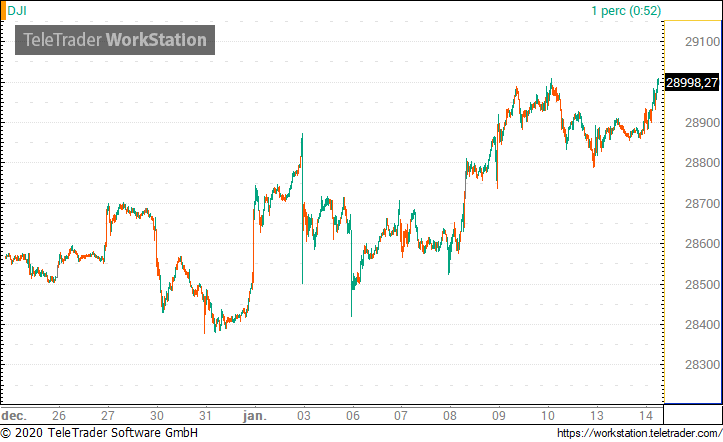Click the date label 14
The height and width of the screenshot is (442, 723).
(646, 416)
